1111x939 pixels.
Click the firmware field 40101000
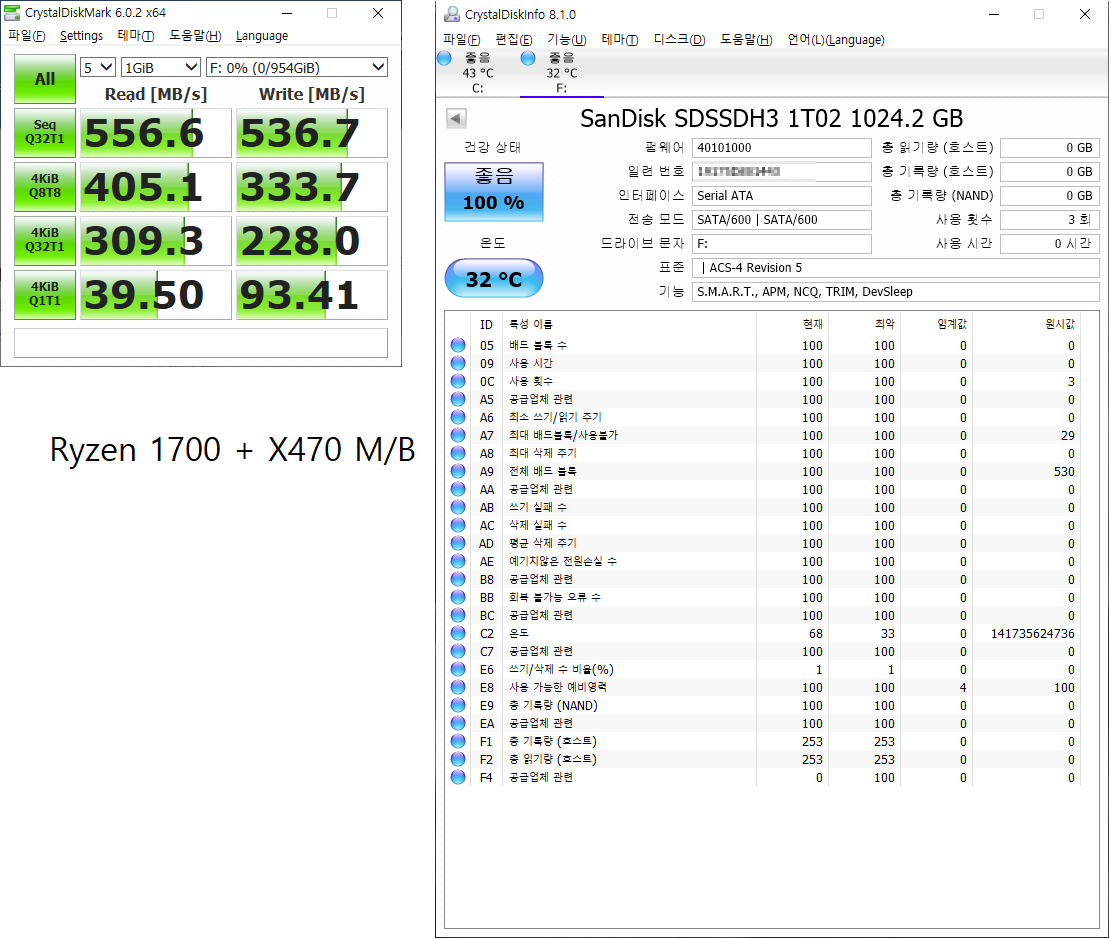[782, 147]
